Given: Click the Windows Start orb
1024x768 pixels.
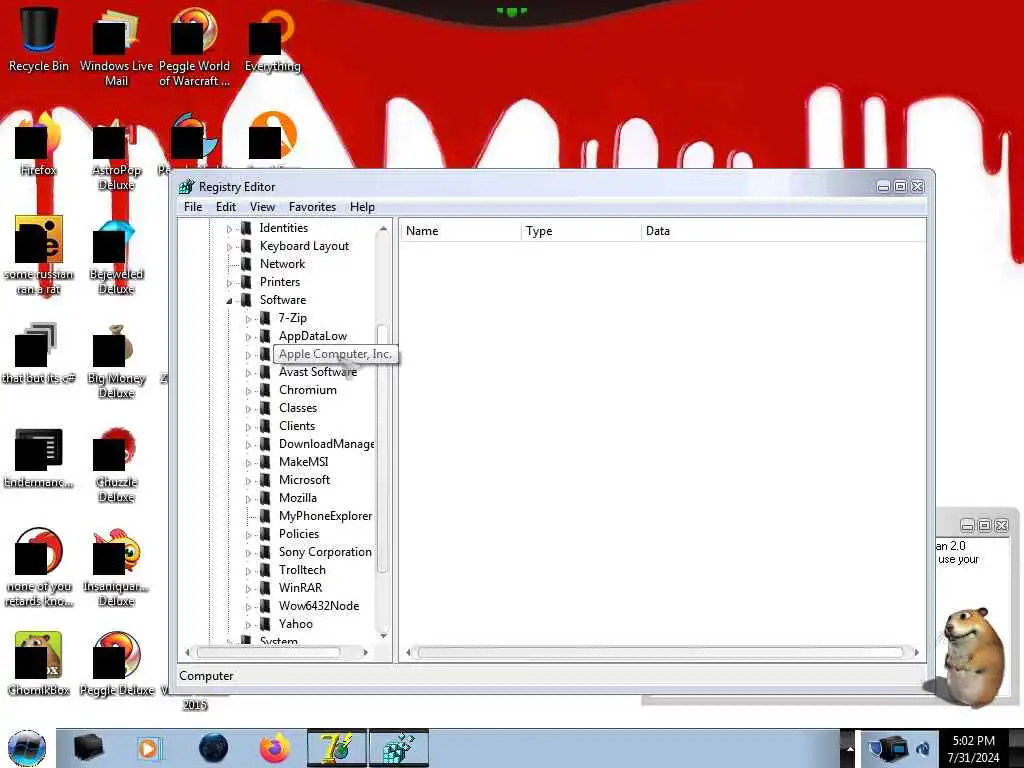Looking at the screenshot, I should click(27, 748).
